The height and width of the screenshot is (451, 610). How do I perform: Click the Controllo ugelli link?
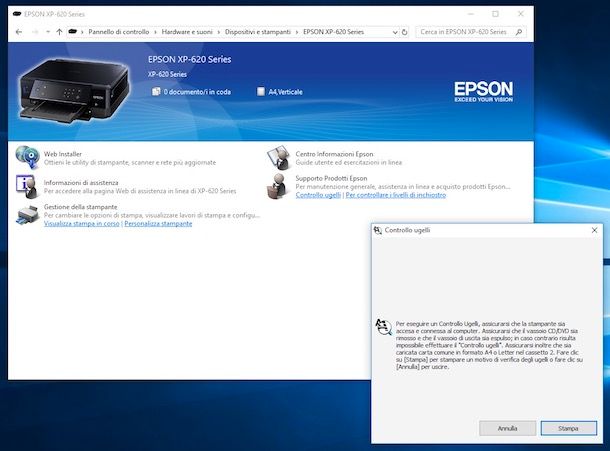point(318,195)
